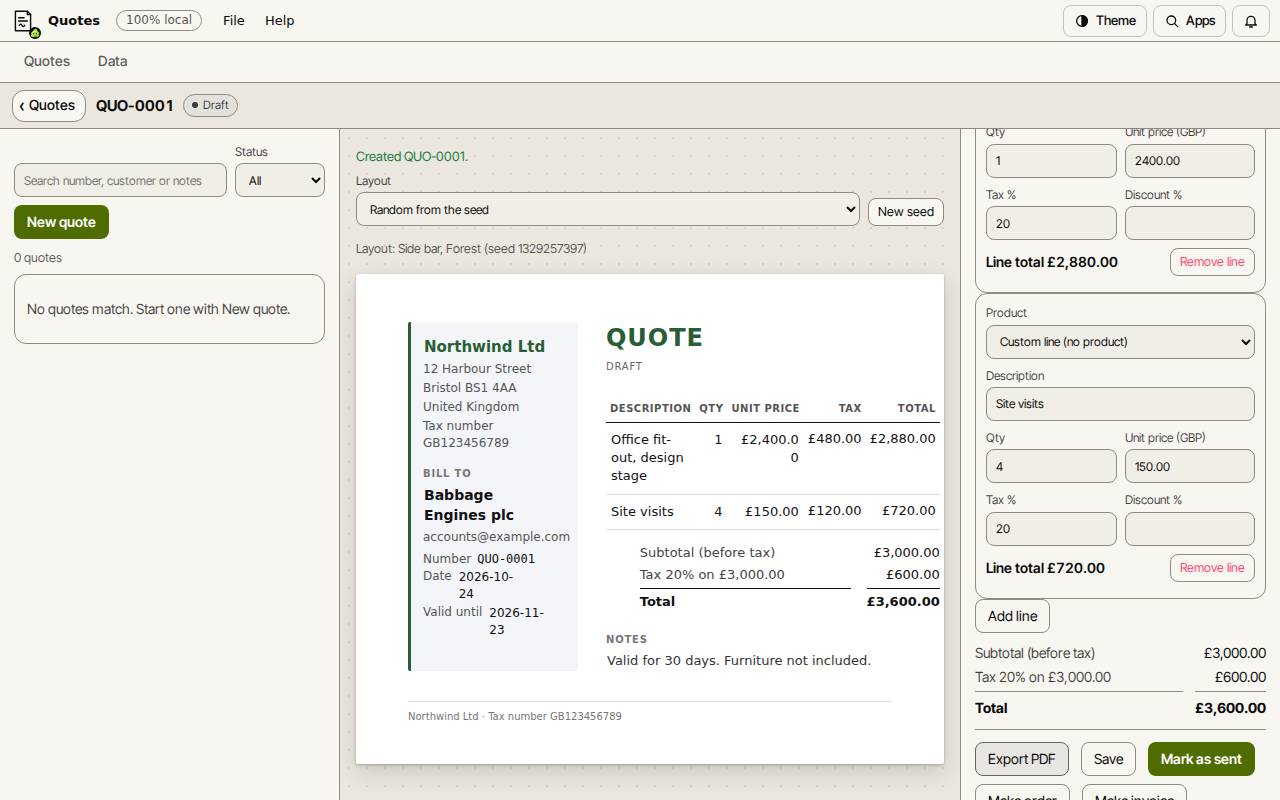Click the £3,600.00 total in the preview
Viewport: 1280px width, 800px height.
pos(903,601)
